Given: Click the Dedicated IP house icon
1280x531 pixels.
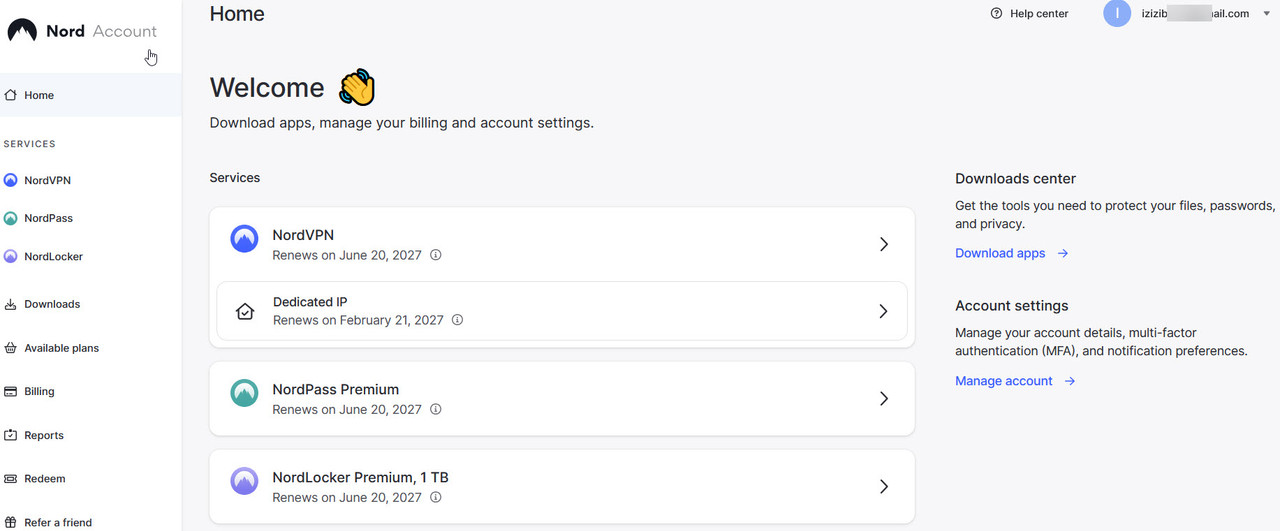Looking at the screenshot, I should pyautogui.click(x=245, y=311).
